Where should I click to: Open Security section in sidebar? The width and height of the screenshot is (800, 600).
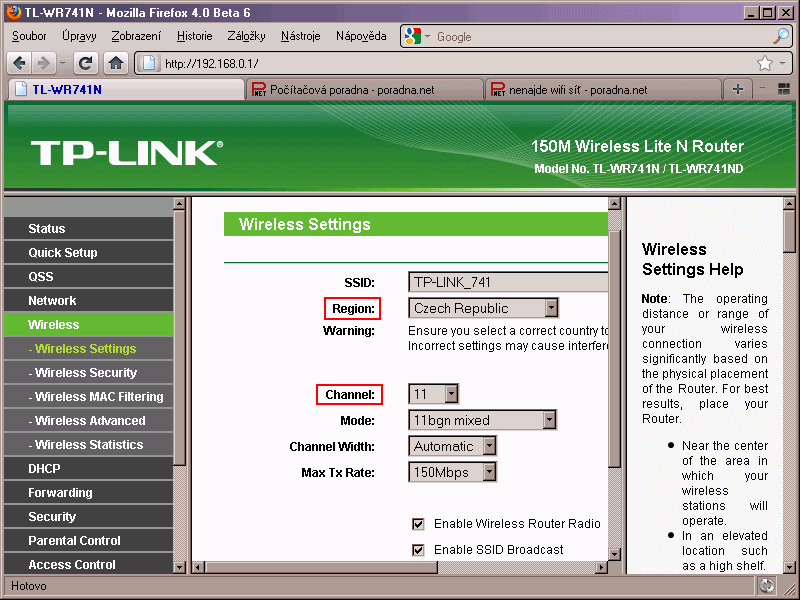click(88, 516)
